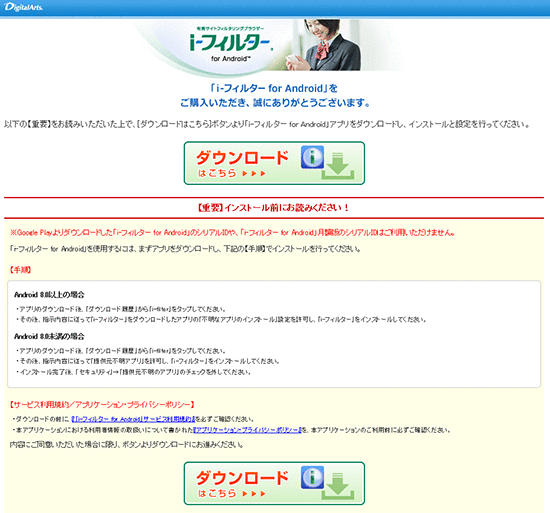Screen dimensions: 550x513
Task: Click the red ※Google Play warning line
Action: tap(233, 232)
